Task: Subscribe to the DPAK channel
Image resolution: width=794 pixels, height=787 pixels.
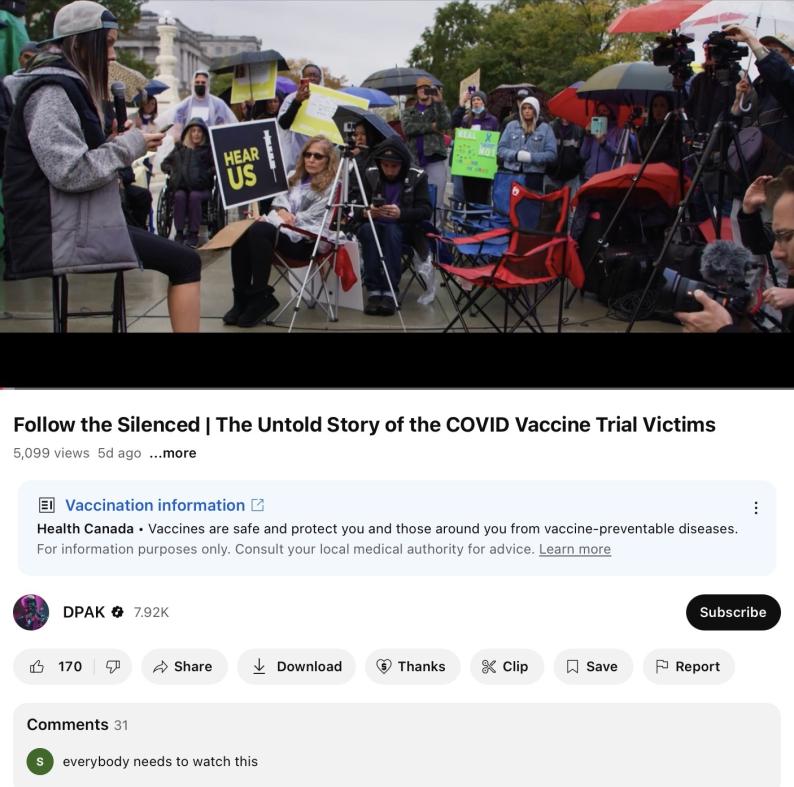Action: 733,612
